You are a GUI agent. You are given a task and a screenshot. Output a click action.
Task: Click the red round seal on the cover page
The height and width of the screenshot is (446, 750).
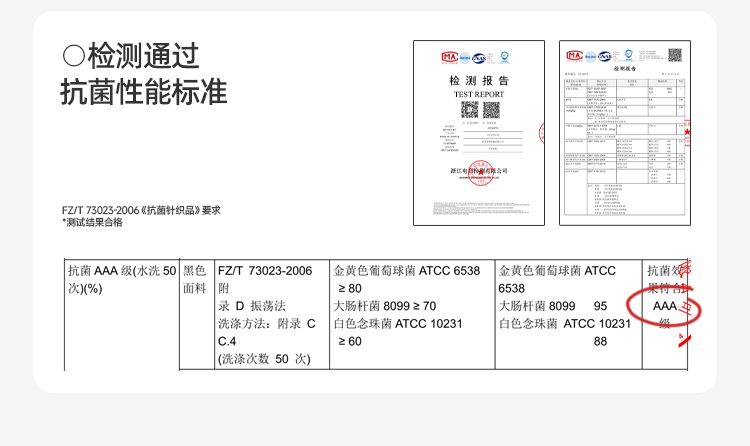coord(480,173)
